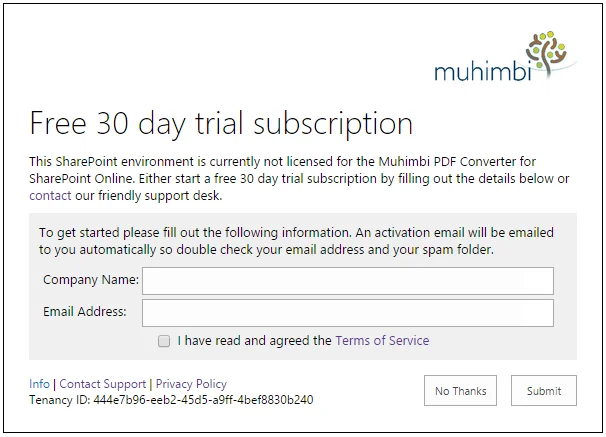Click the Company Name label
Viewport: 606px width, 437px height.
tap(90, 281)
